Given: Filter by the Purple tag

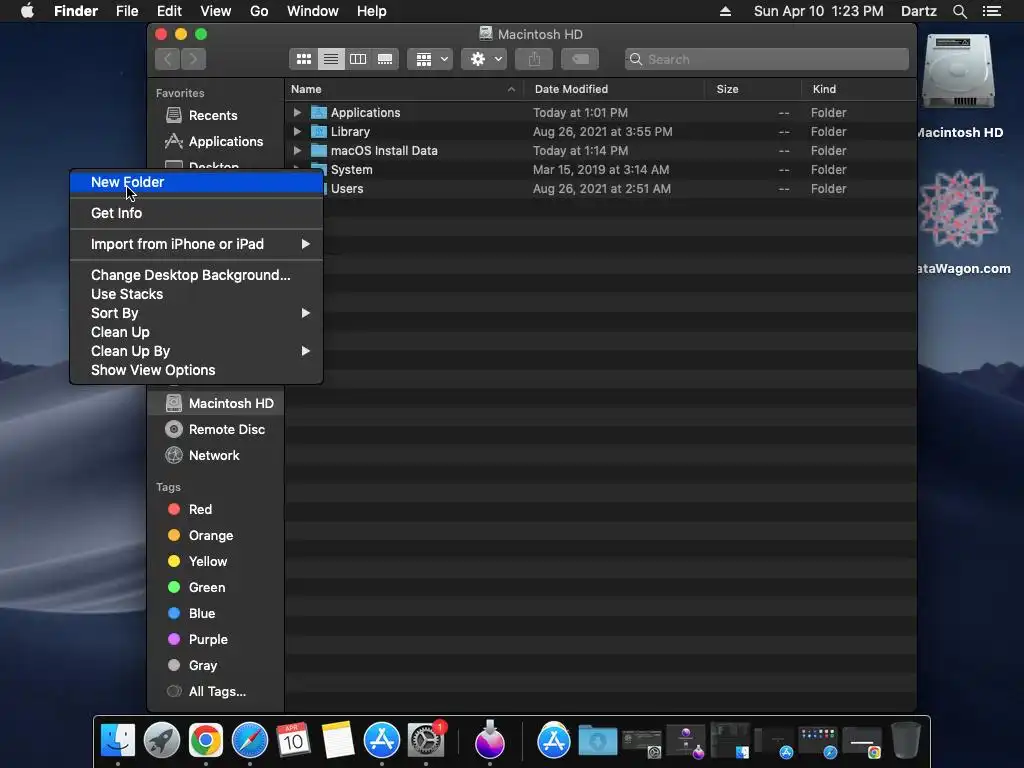Looking at the screenshot, I should [198, 640].
